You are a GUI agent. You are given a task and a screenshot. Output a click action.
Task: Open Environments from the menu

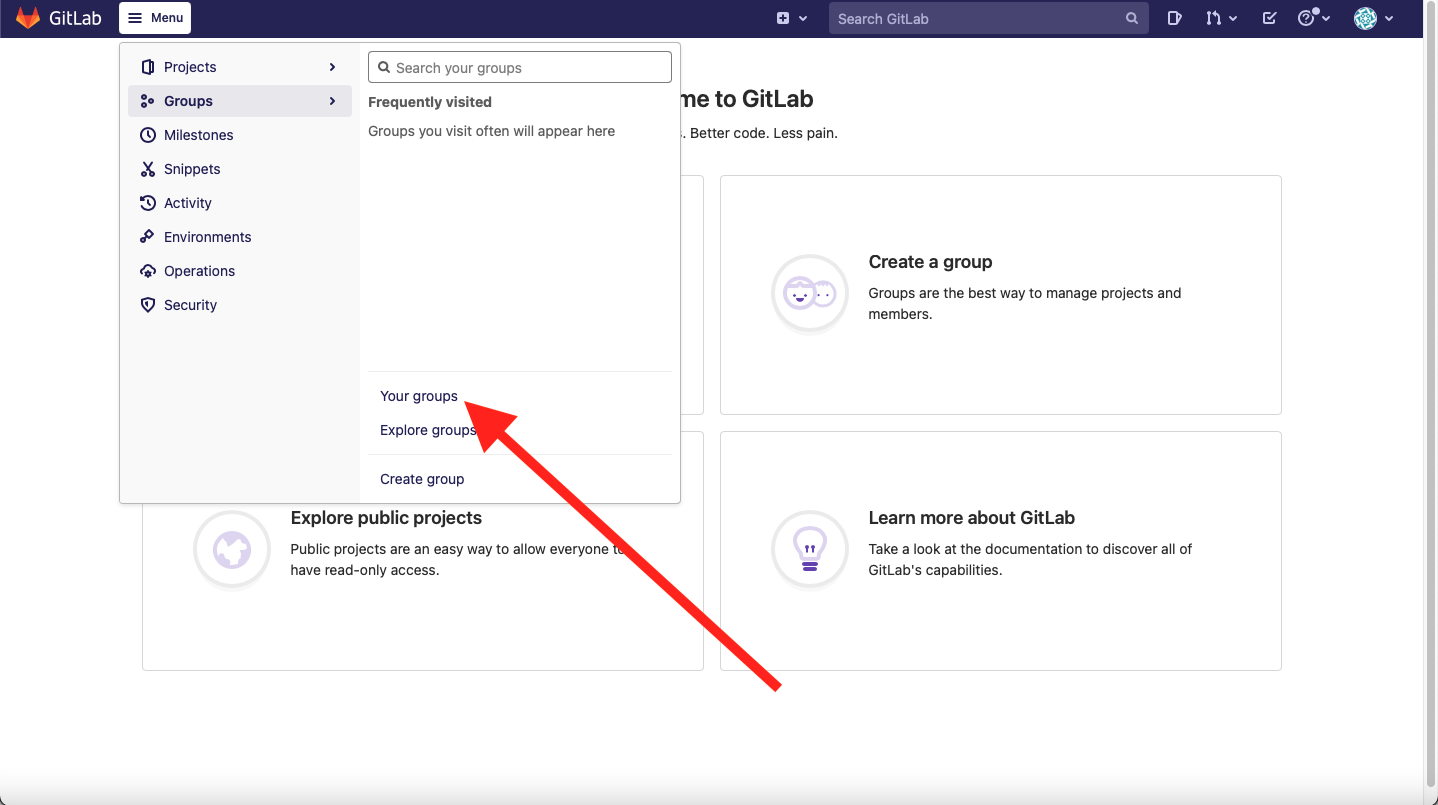click(240, 237)
